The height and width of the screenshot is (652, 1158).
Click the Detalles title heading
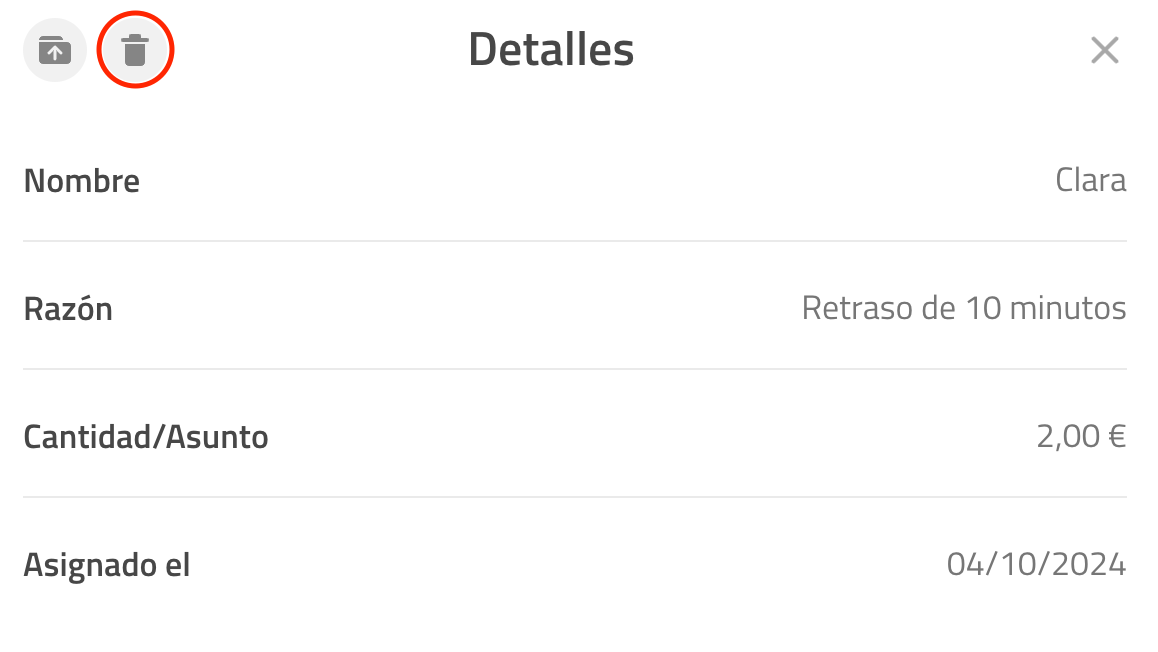coord(551,49)
